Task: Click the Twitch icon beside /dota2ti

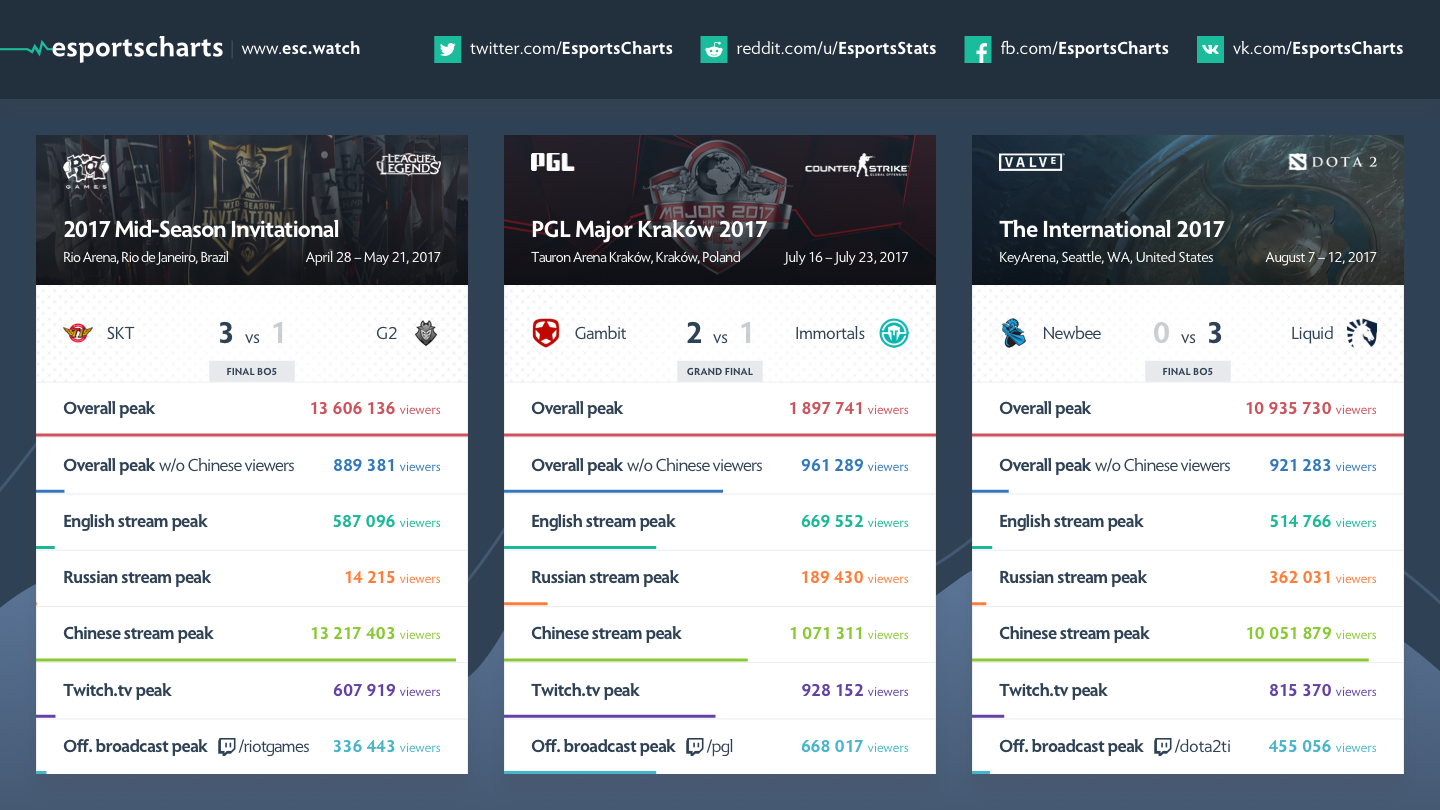Action: point(1163,747)
